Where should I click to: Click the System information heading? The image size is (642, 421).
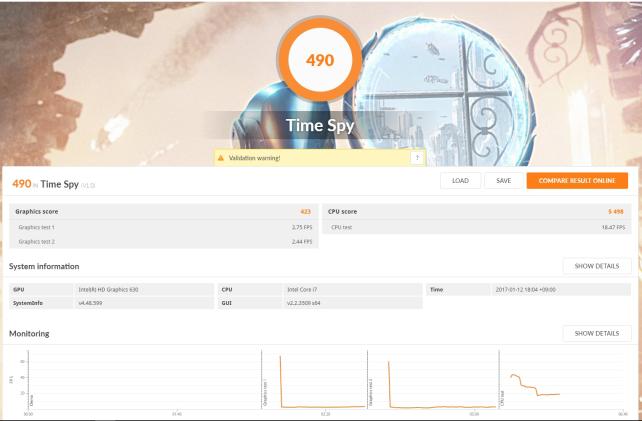44,266
